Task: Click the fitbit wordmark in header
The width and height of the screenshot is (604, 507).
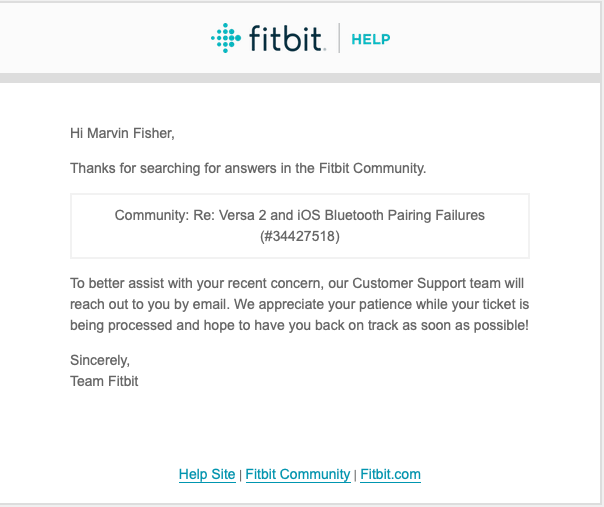Action: tap(285, 38)
